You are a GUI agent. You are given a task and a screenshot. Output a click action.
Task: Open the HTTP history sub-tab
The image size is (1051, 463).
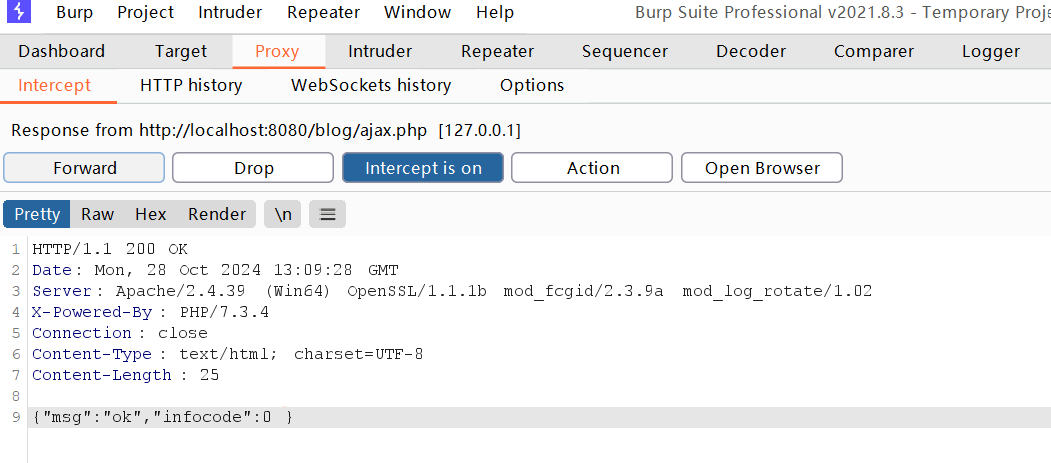pos(191,85)
